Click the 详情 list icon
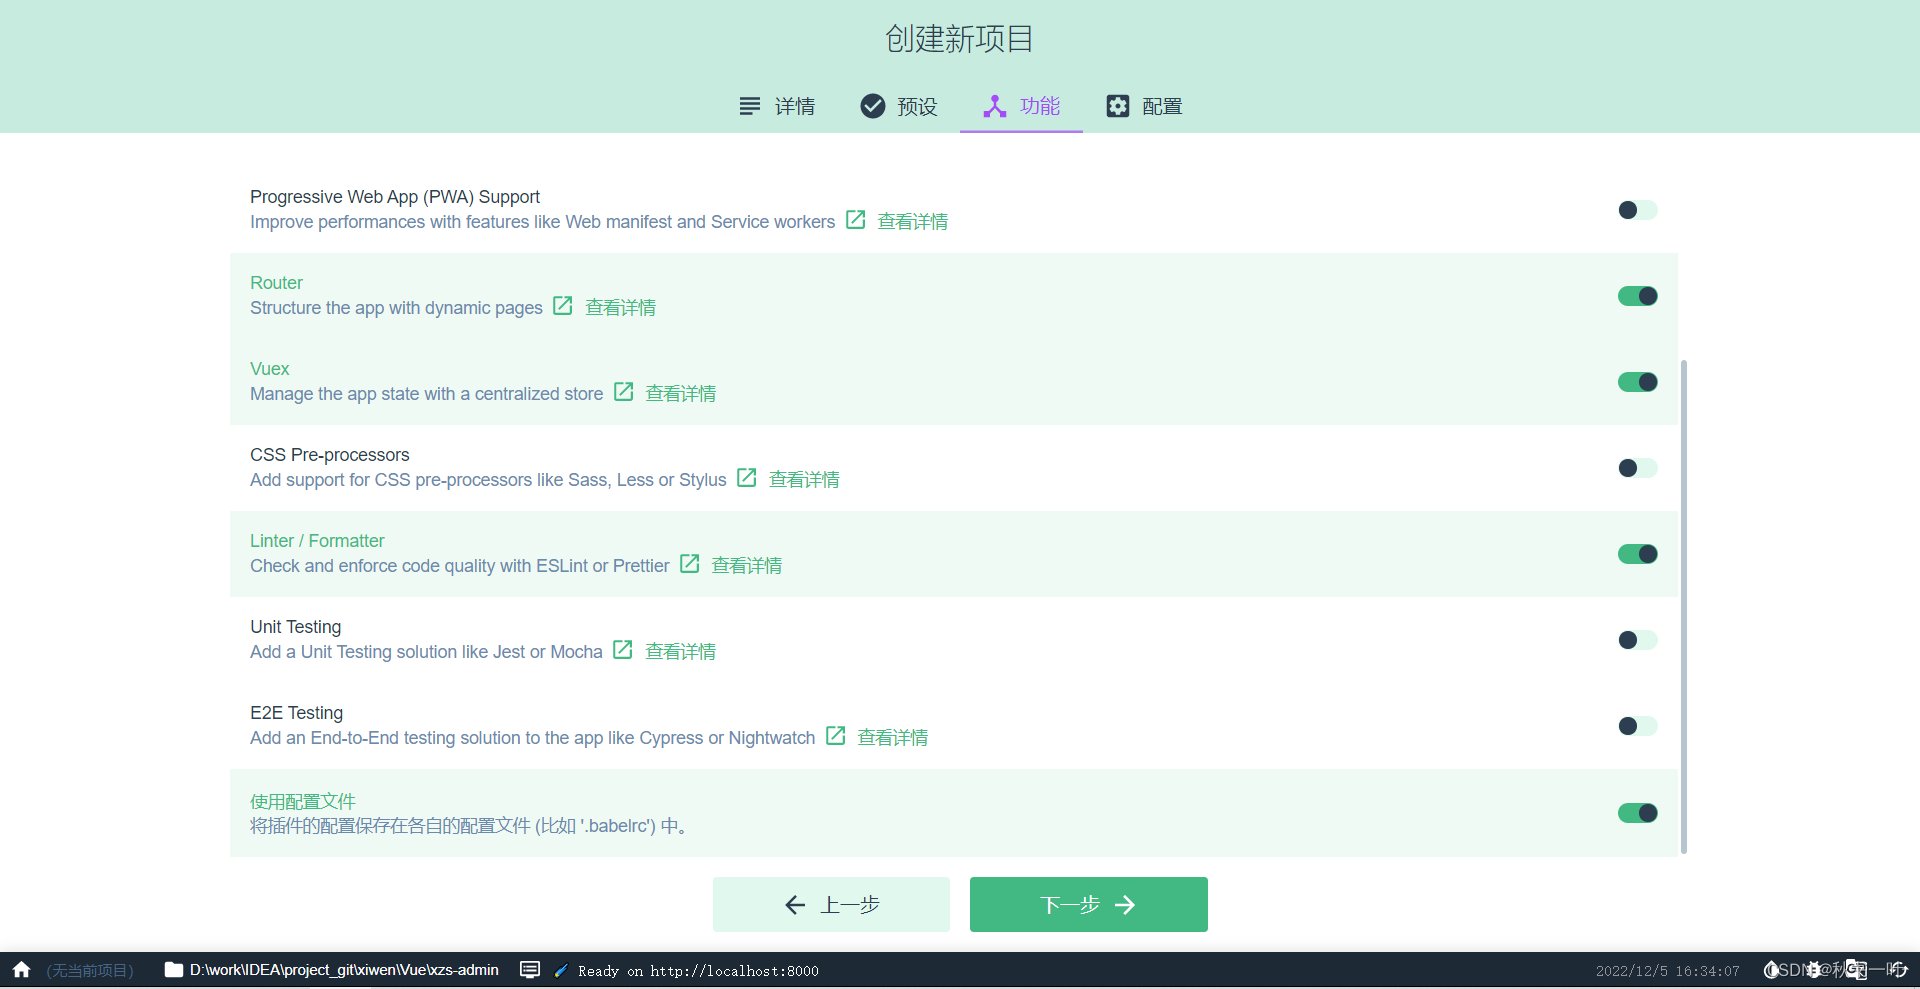This screenshot has height=989, width=1920. (749, 106)
